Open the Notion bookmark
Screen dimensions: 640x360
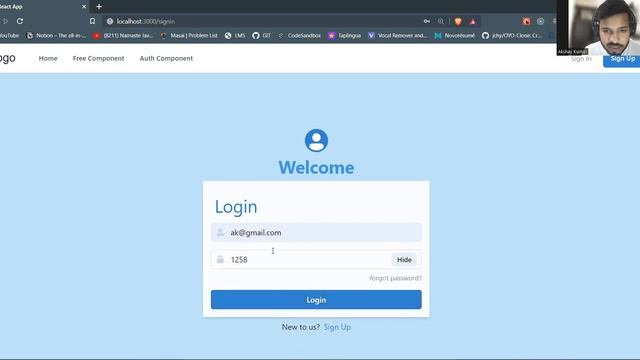[x=56, y=36]
